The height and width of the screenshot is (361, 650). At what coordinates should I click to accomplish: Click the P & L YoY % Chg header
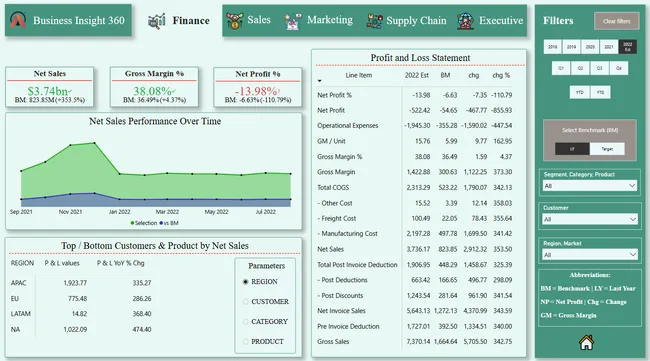(121, 263)
